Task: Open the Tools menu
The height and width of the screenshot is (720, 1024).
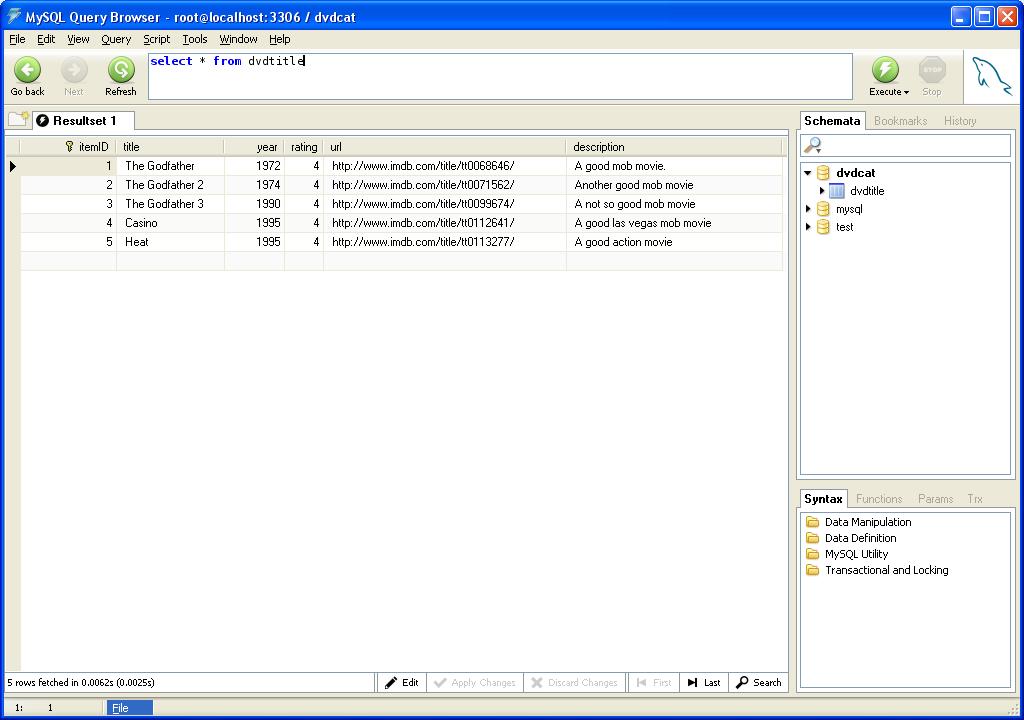Action: (195, 39)
